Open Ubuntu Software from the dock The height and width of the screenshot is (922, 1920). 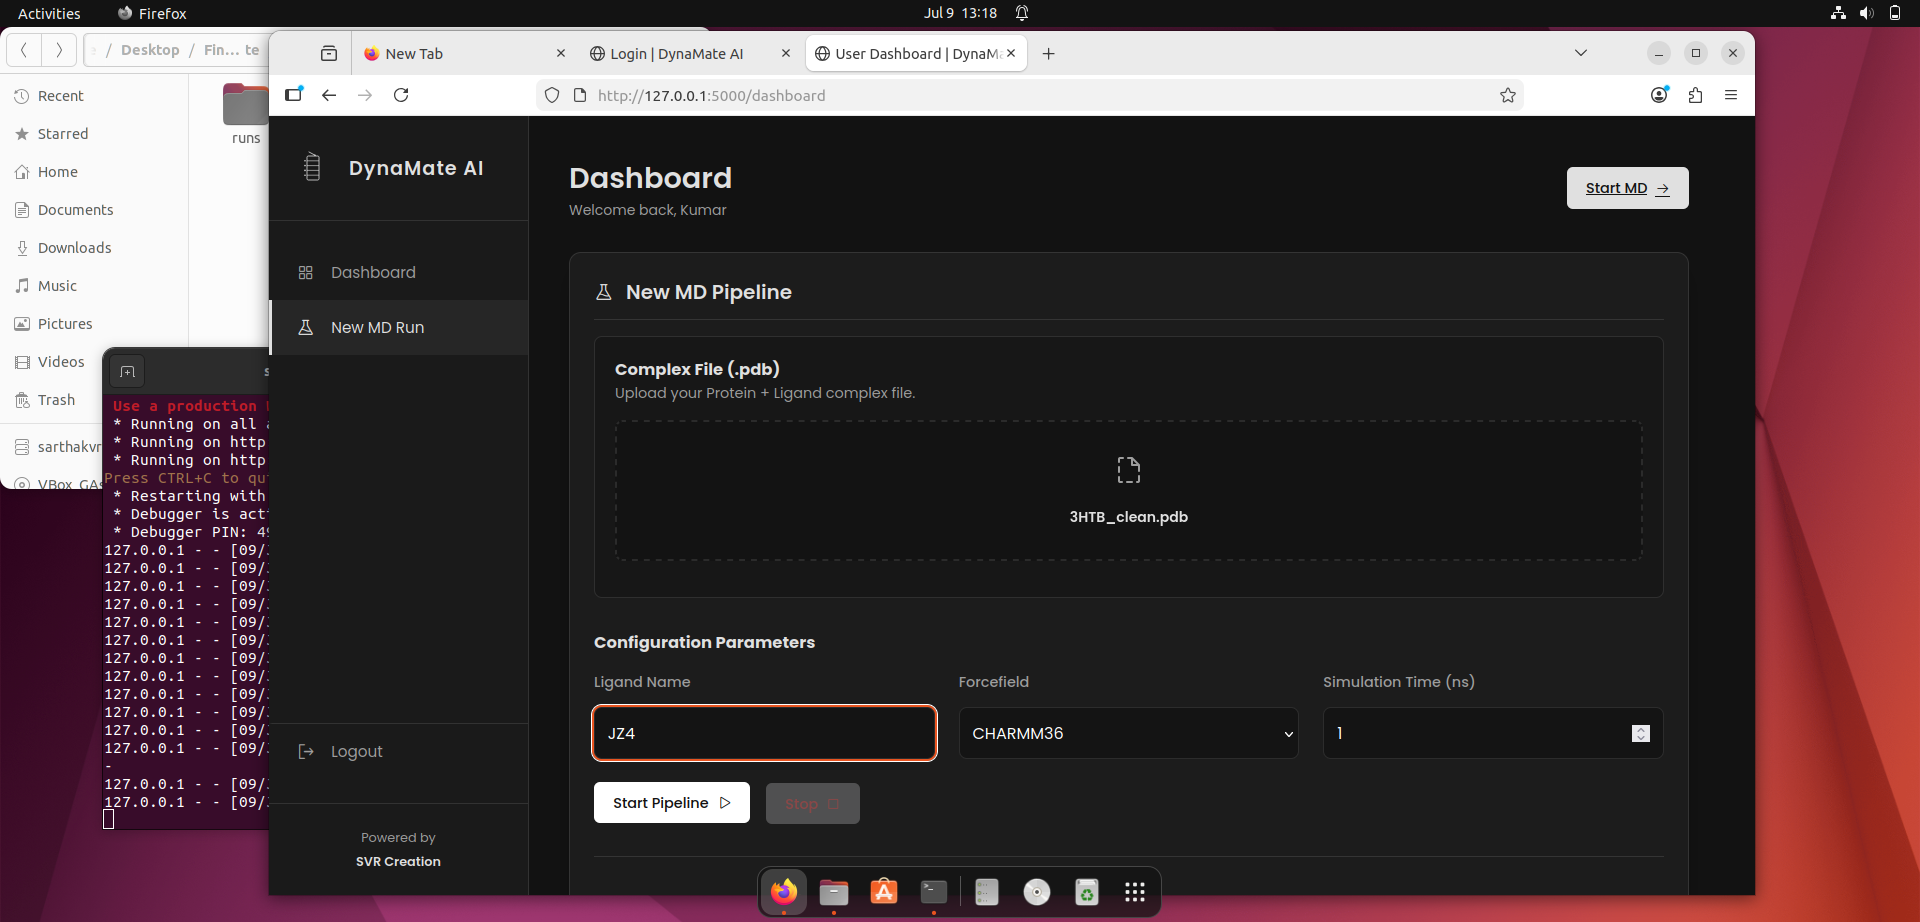[884, 891]
